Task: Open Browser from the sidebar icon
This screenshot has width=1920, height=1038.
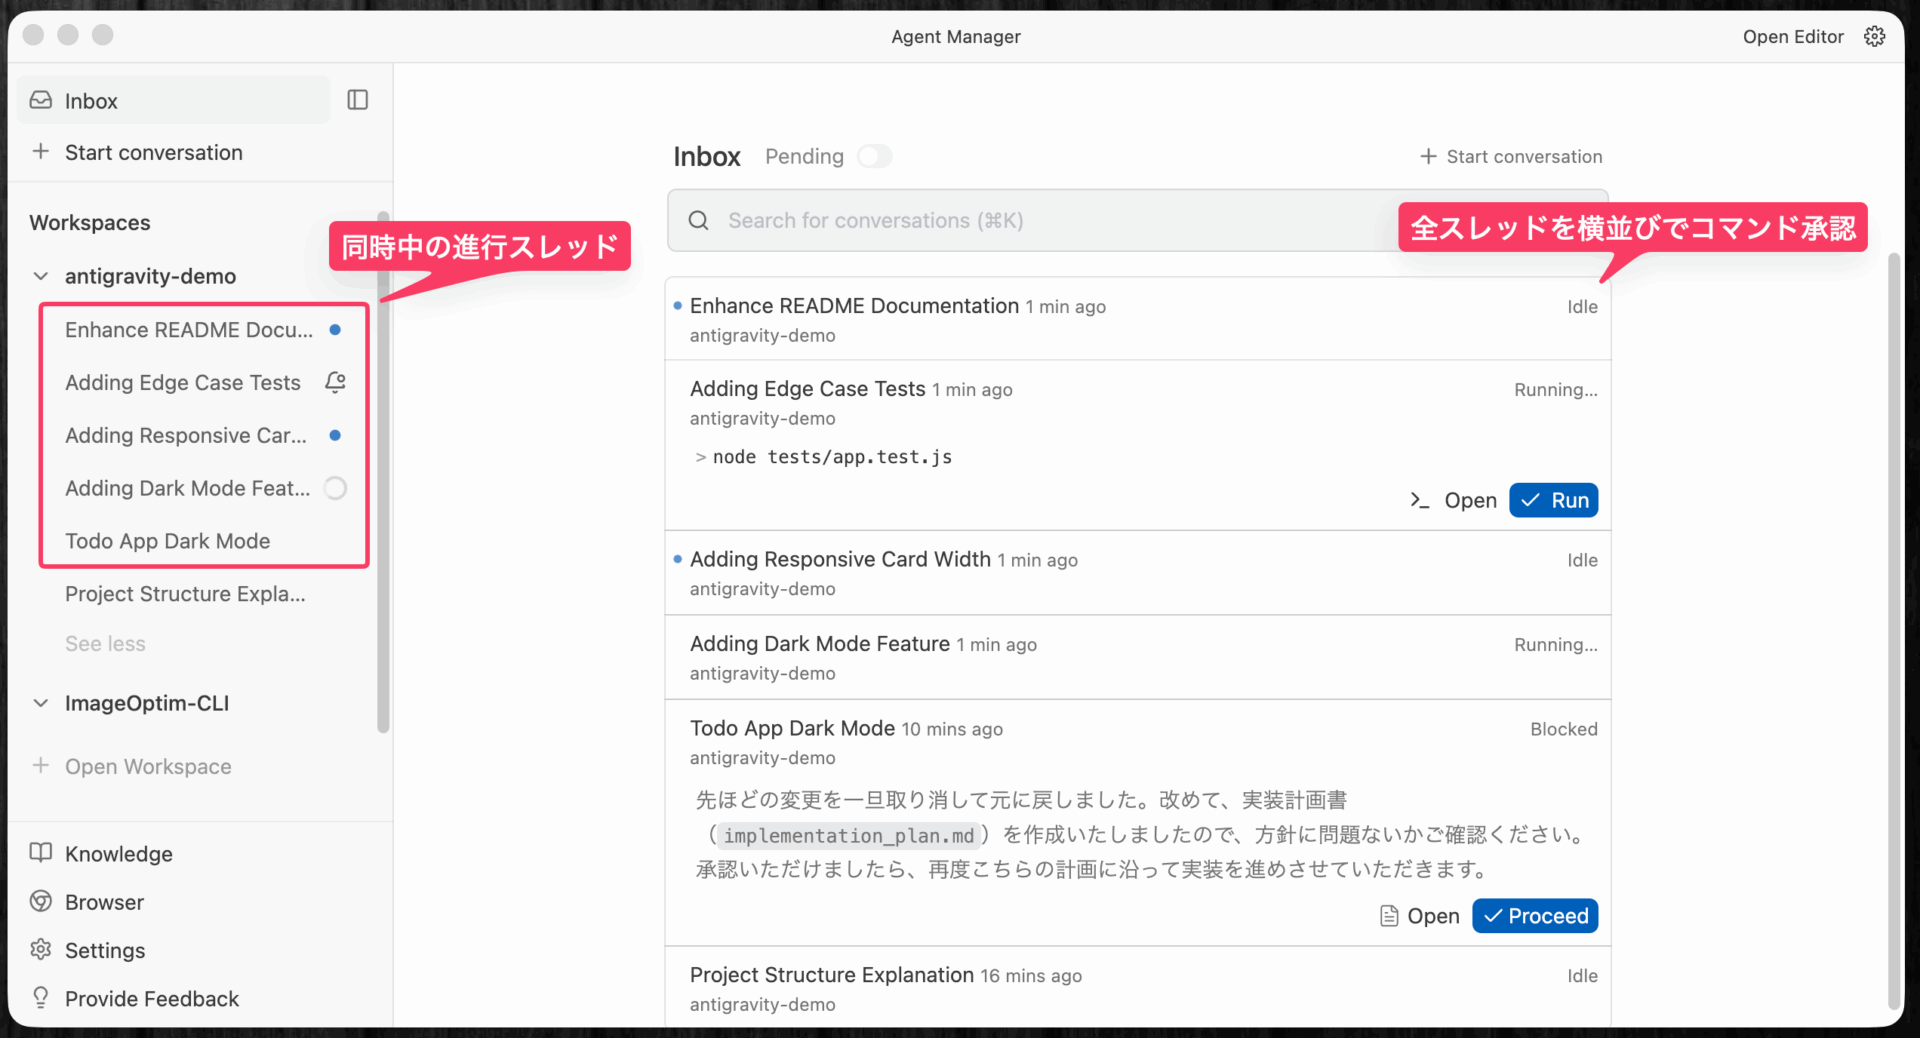Action: pos(41,901)
